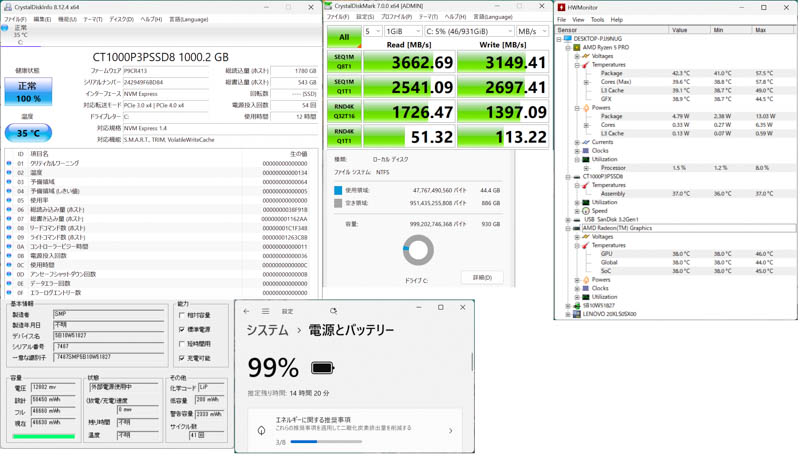Open the unit dropdown showing MB/s
Screen dimensions: 800x459
[532, 31]
